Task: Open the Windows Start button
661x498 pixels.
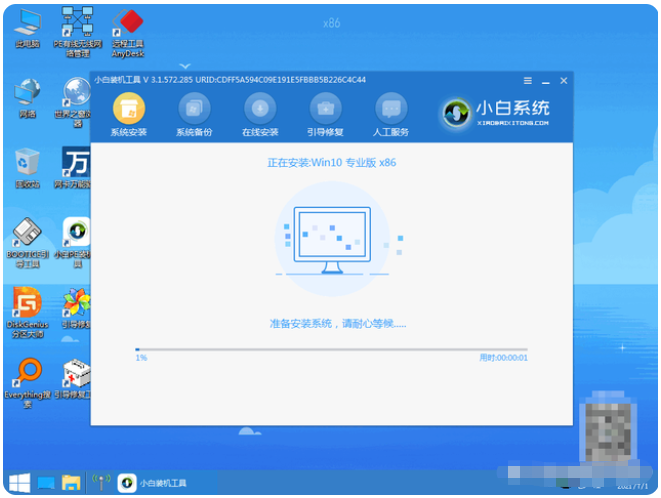Action: (19, 483)
